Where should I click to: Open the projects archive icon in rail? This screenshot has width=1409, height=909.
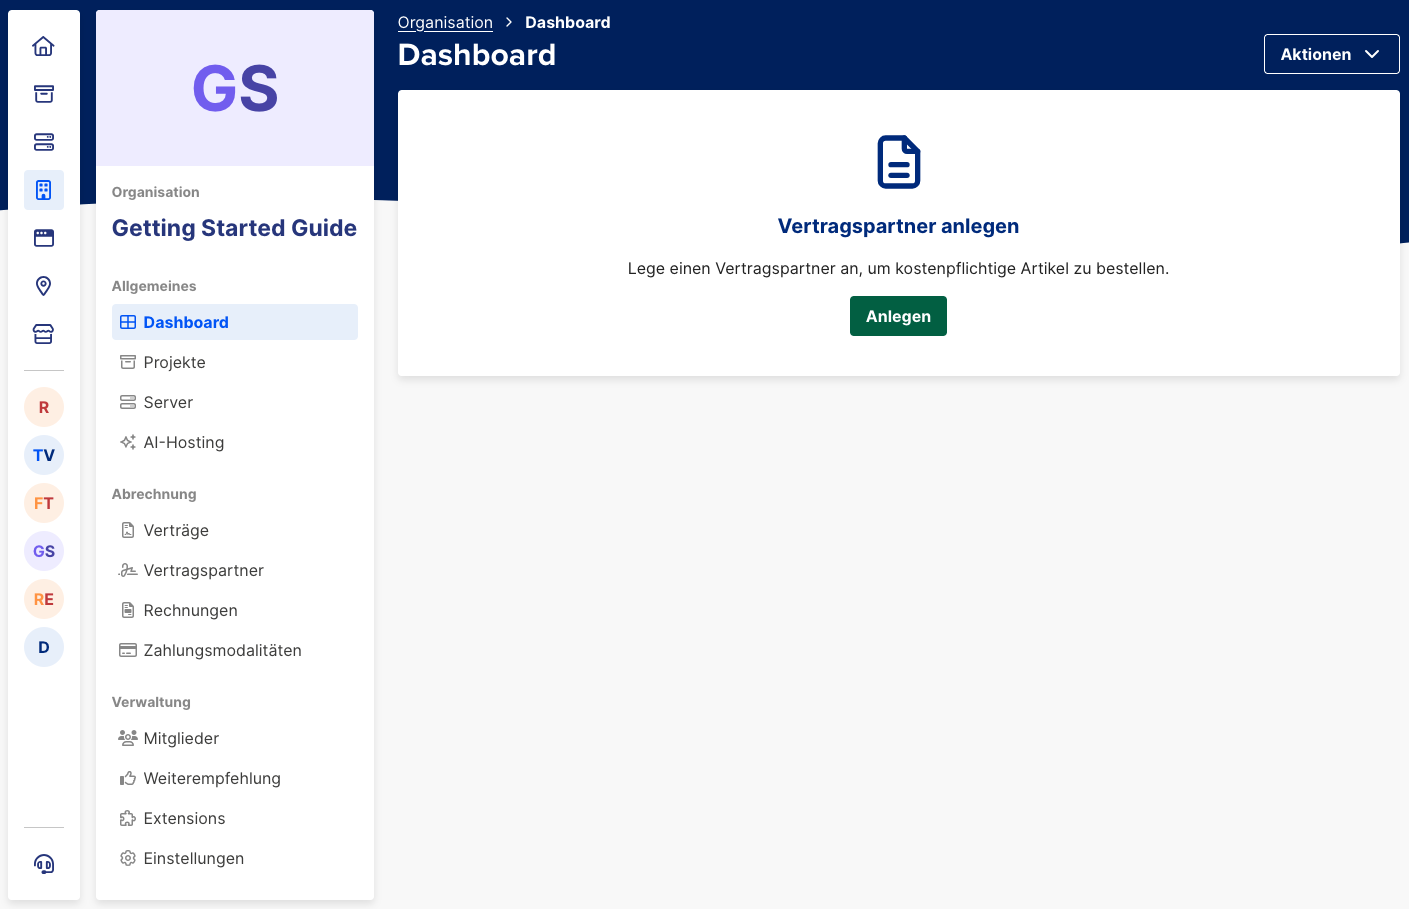[x=43, y=94]
